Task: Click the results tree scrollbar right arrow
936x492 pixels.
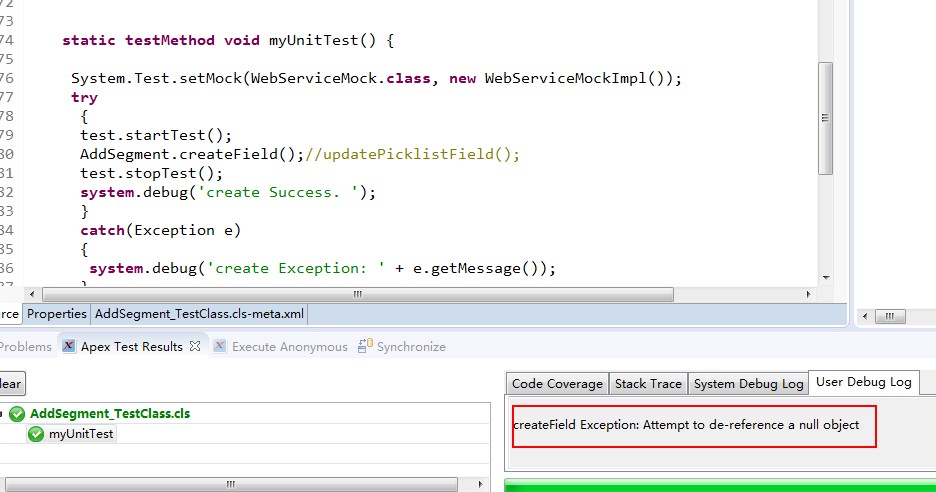Action: [x=481, y=484]
